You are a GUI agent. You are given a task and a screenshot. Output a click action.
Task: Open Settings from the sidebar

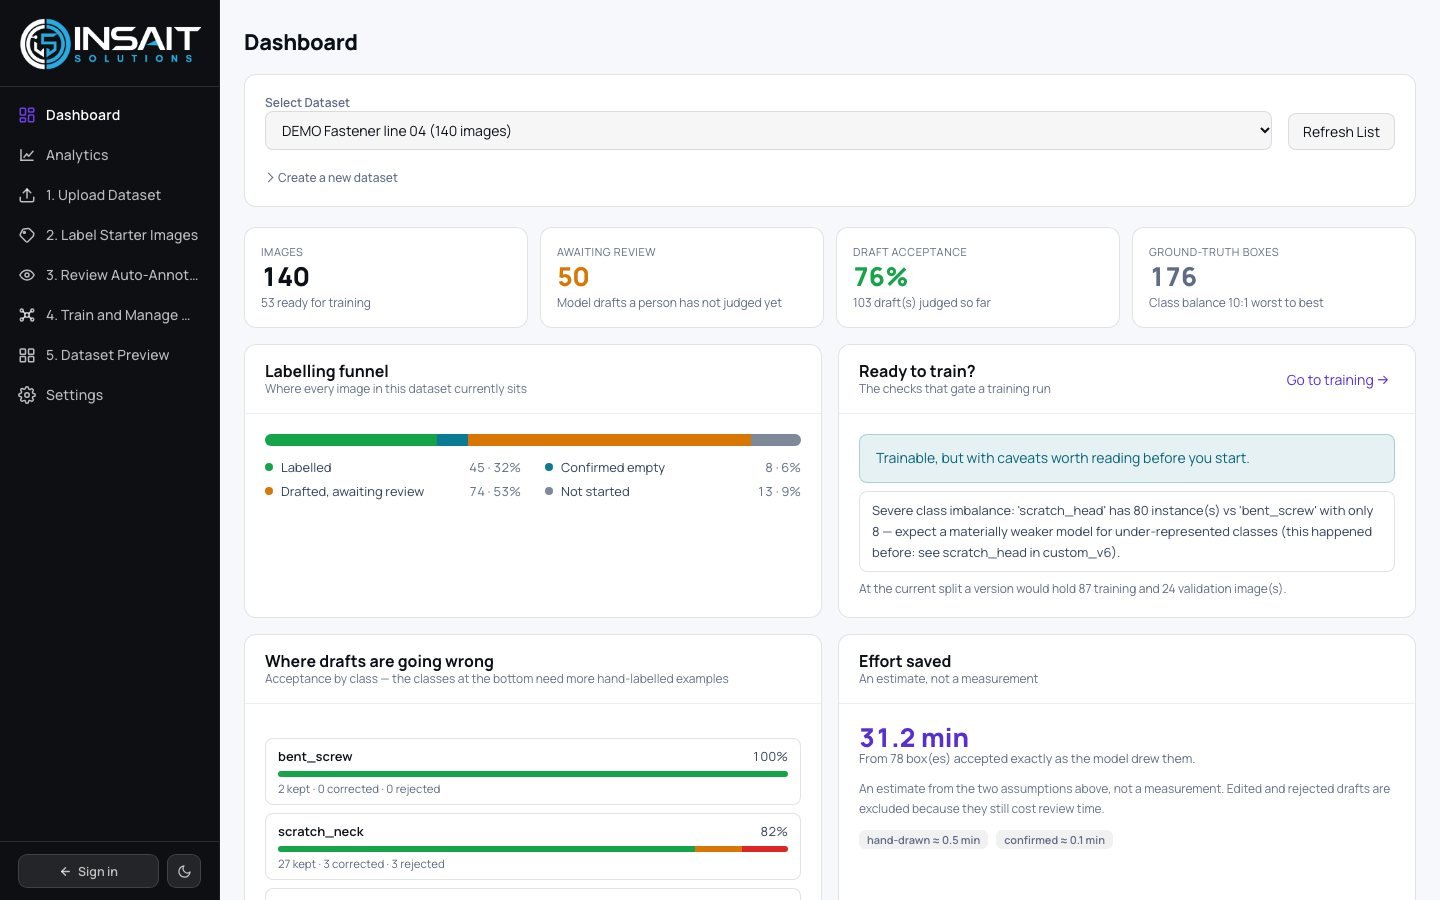[x=110, y=395]
